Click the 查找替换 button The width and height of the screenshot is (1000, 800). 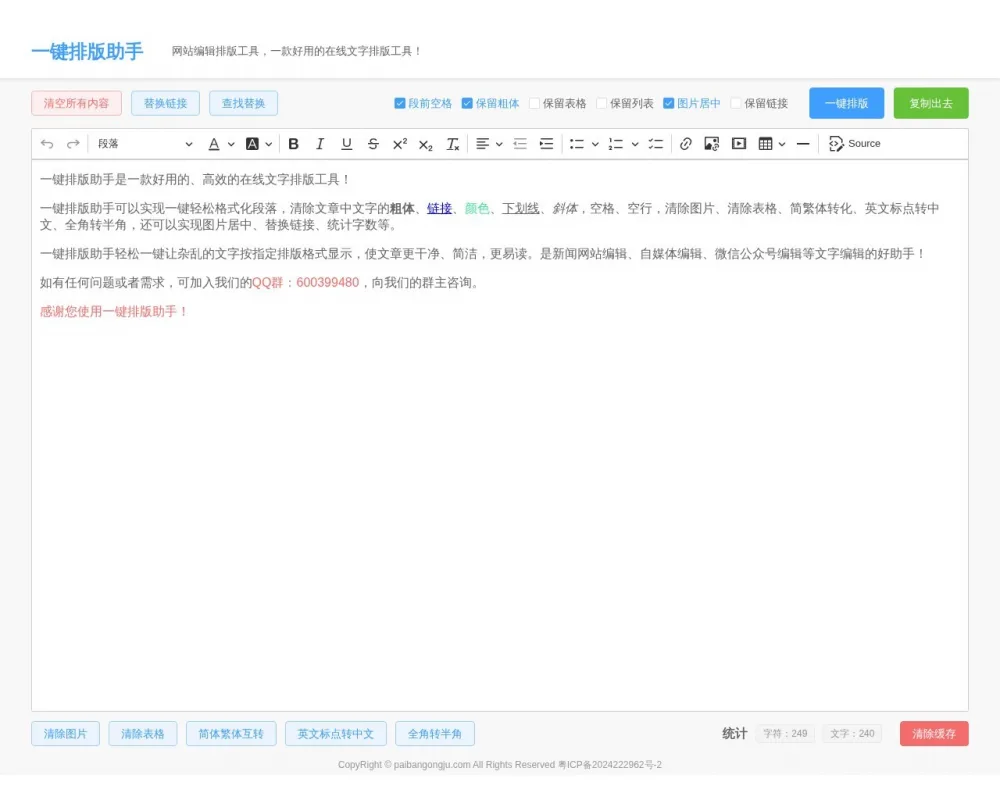tap(244, 103)
